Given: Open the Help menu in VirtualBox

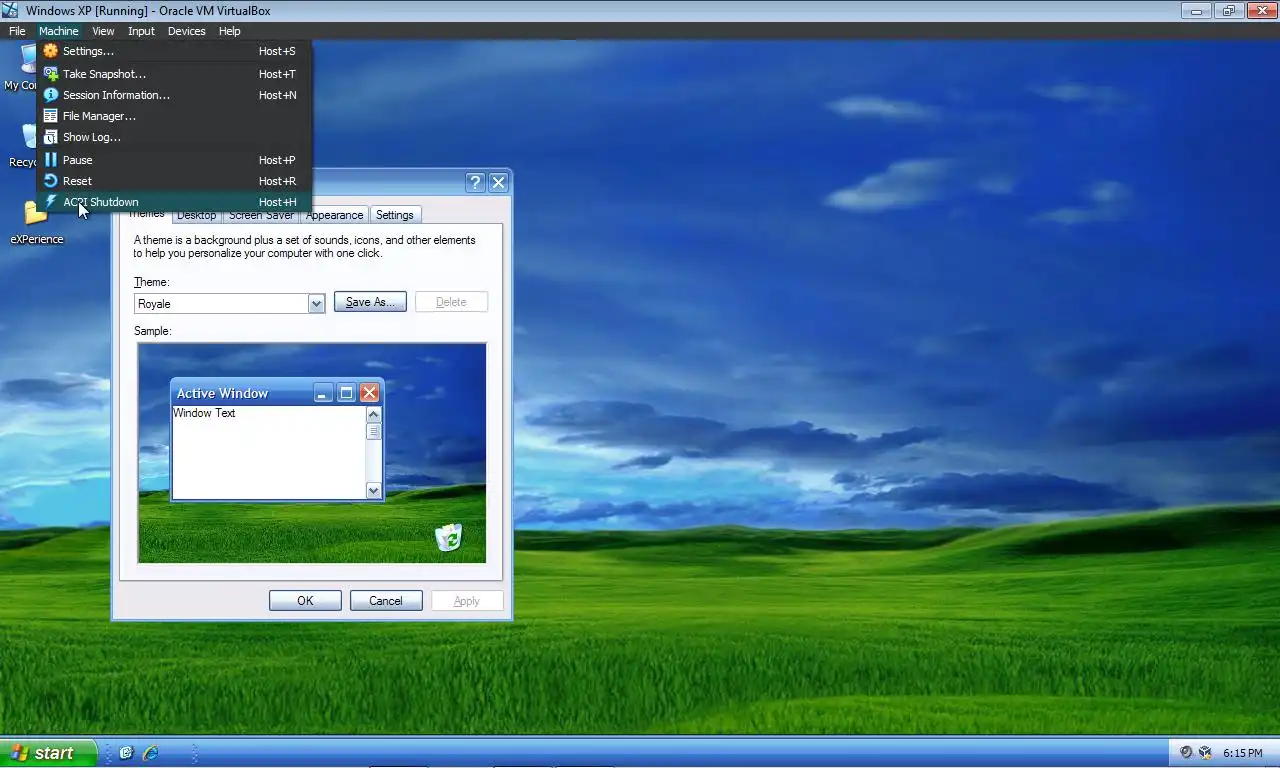Looking at the screenshot, I should [x=230, y=31].
